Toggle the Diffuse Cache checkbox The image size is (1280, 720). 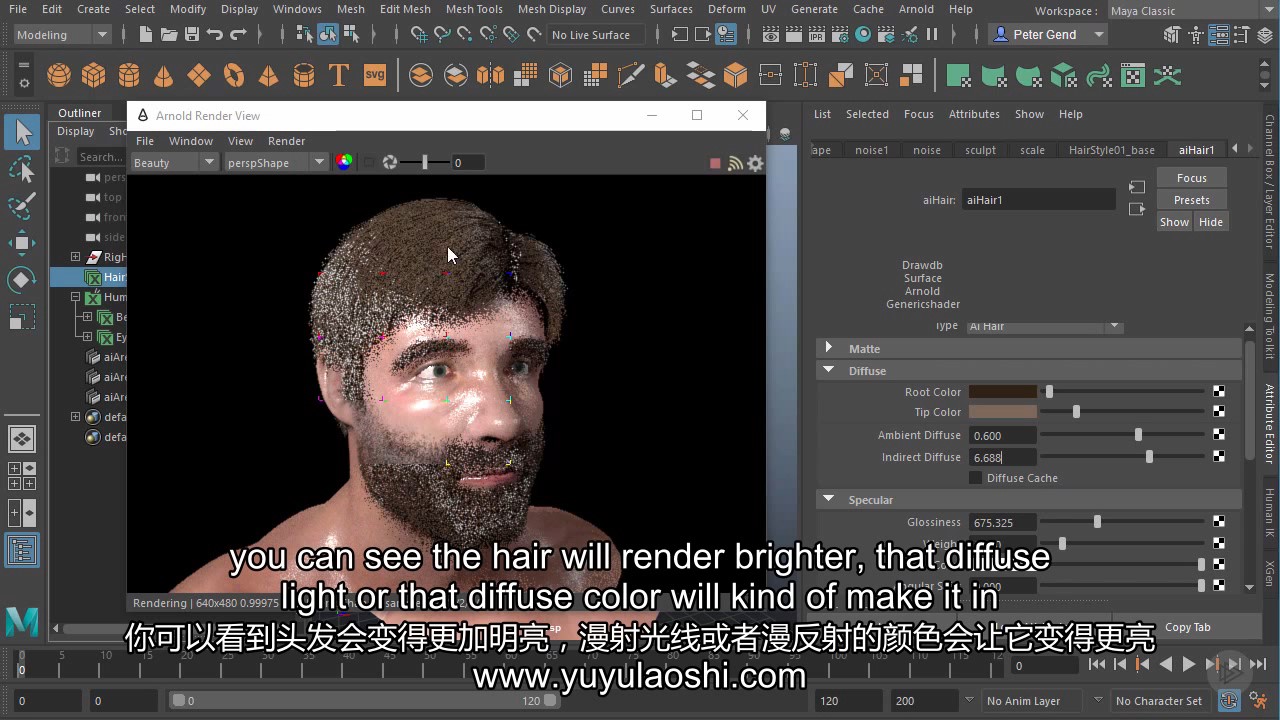976,478
